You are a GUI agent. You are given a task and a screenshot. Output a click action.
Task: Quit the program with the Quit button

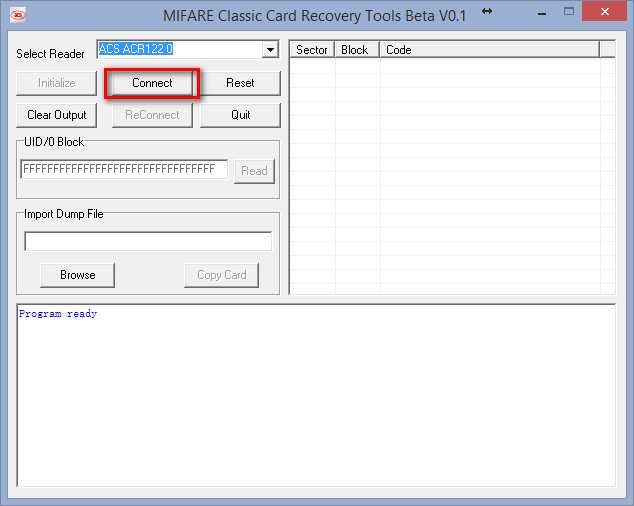click(x=240, y=115)
